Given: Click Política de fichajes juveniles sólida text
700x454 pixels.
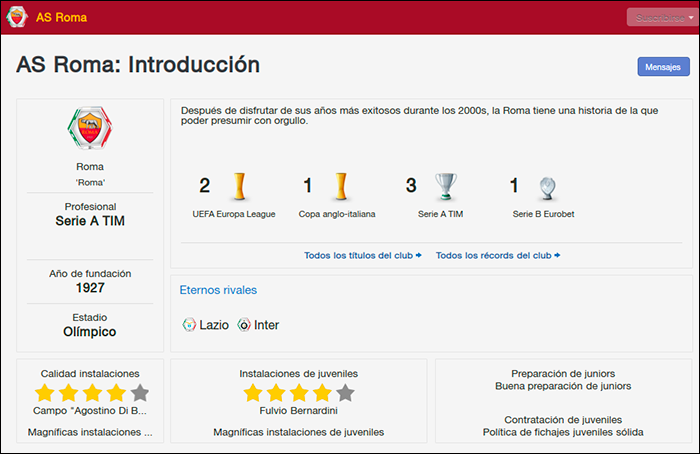Looking at the screenshot, I should (563, 432).
